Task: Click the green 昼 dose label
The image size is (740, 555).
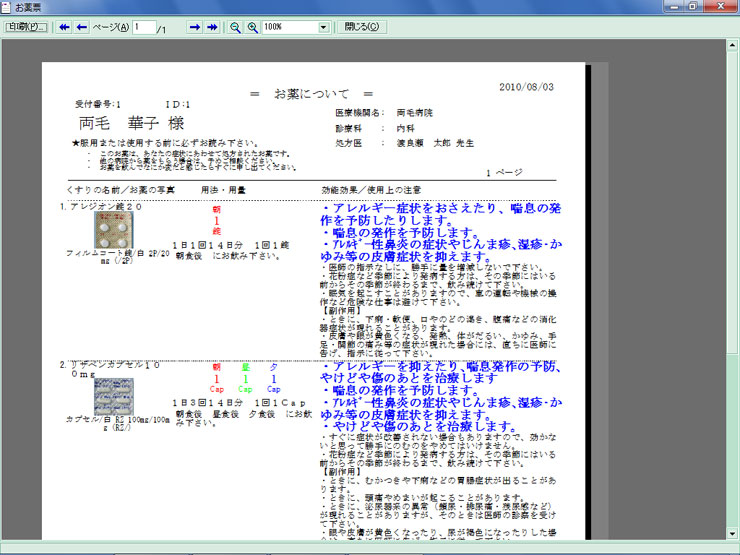Action: (245, 367)
